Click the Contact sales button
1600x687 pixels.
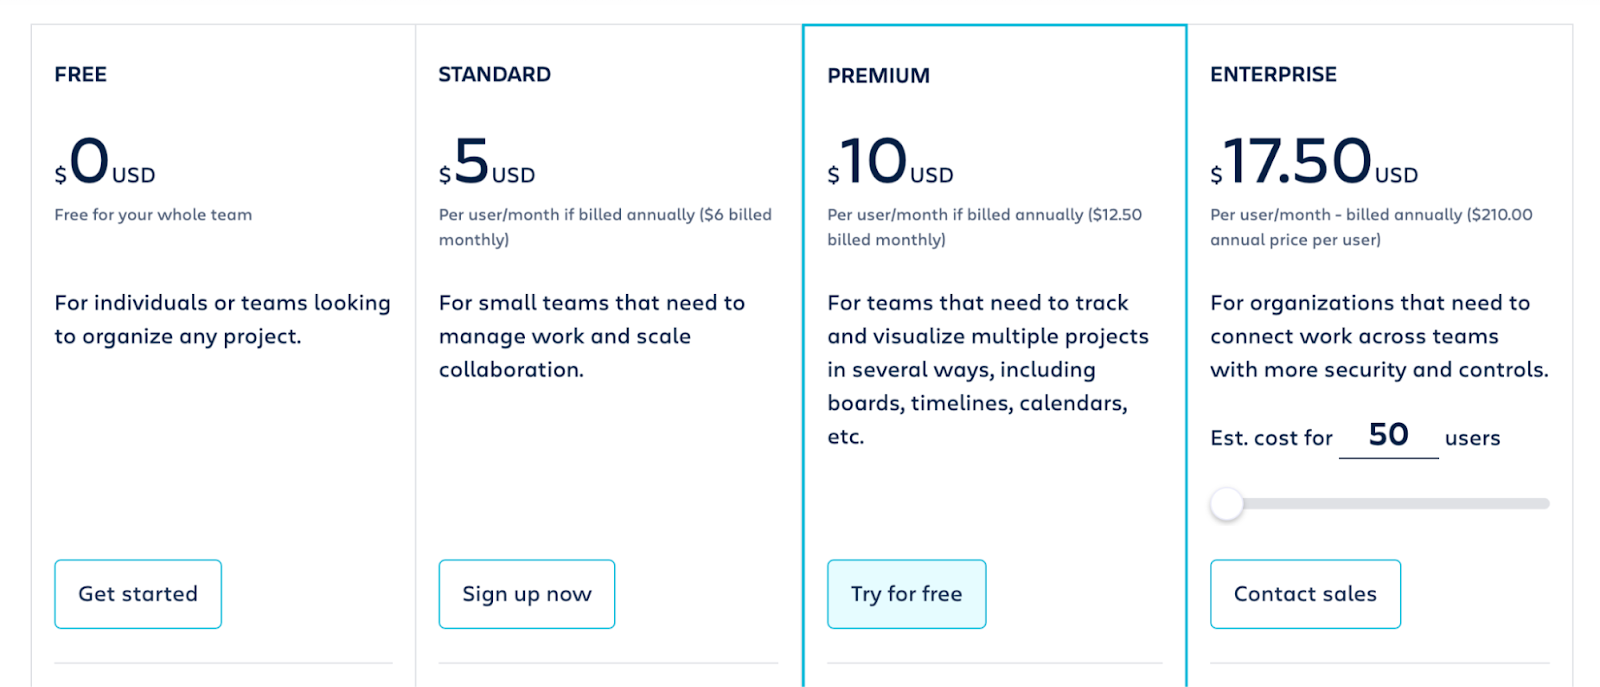tap(1305, 594)
